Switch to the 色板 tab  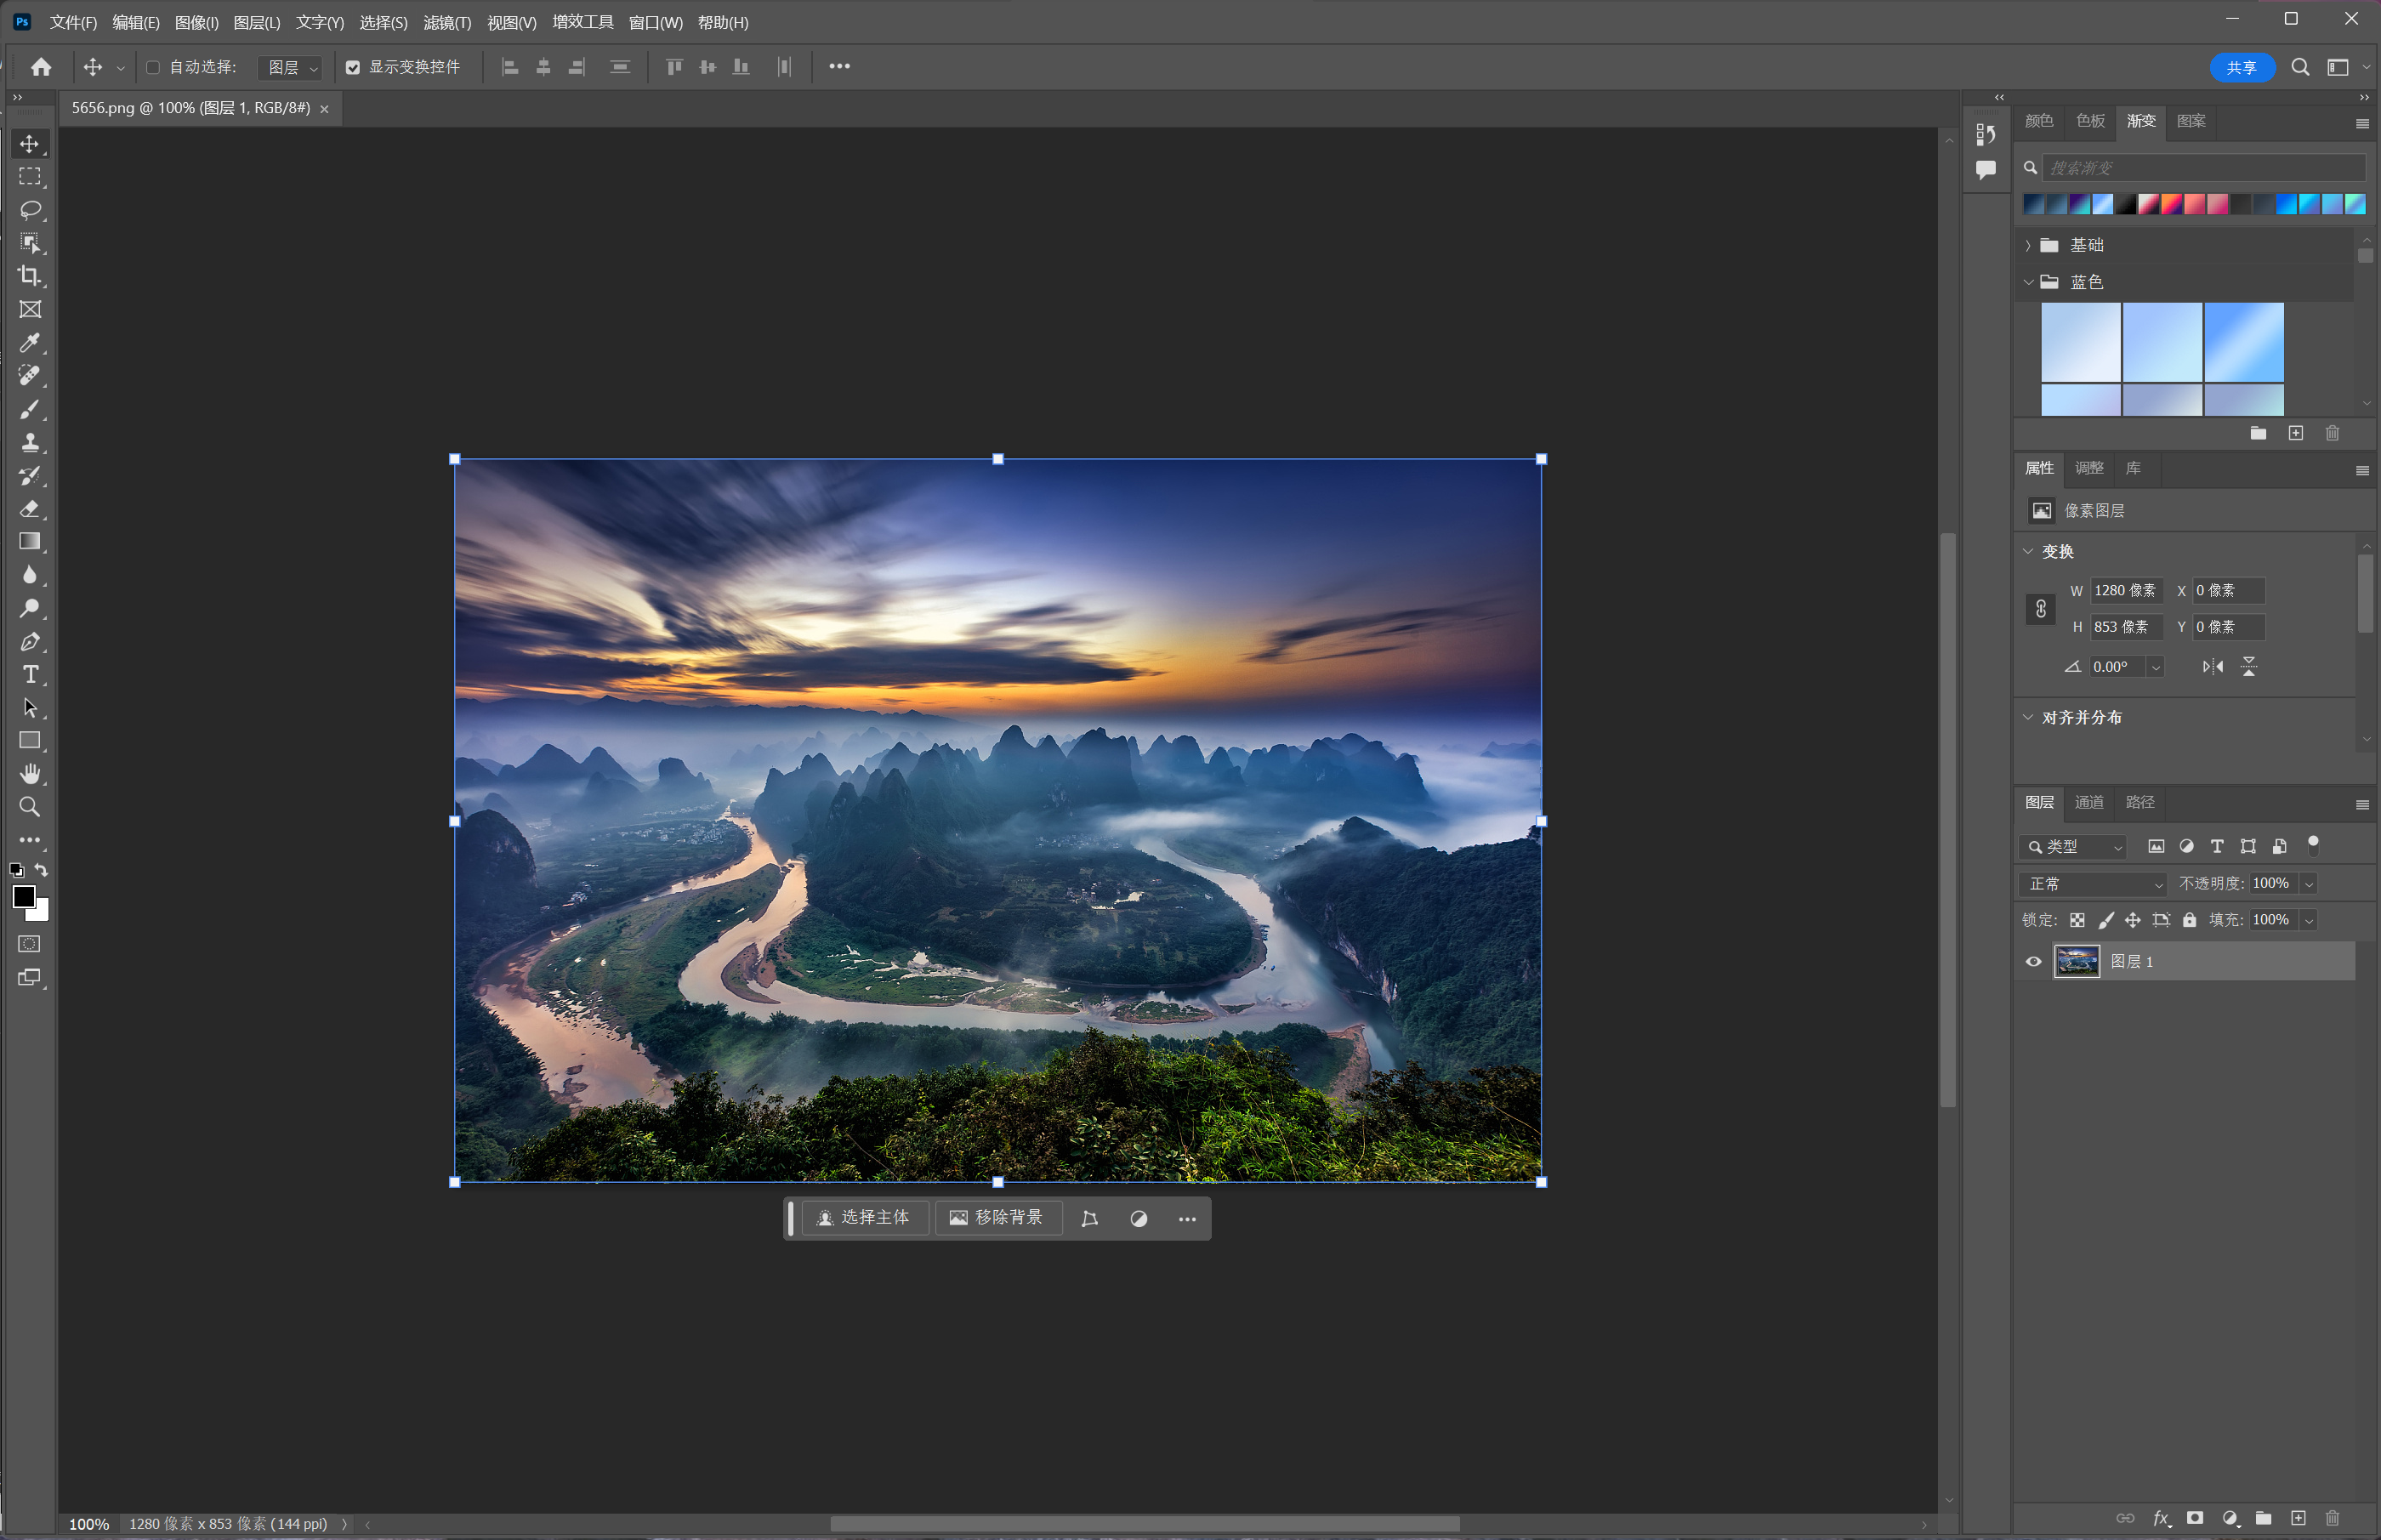tap(2090, 121)
